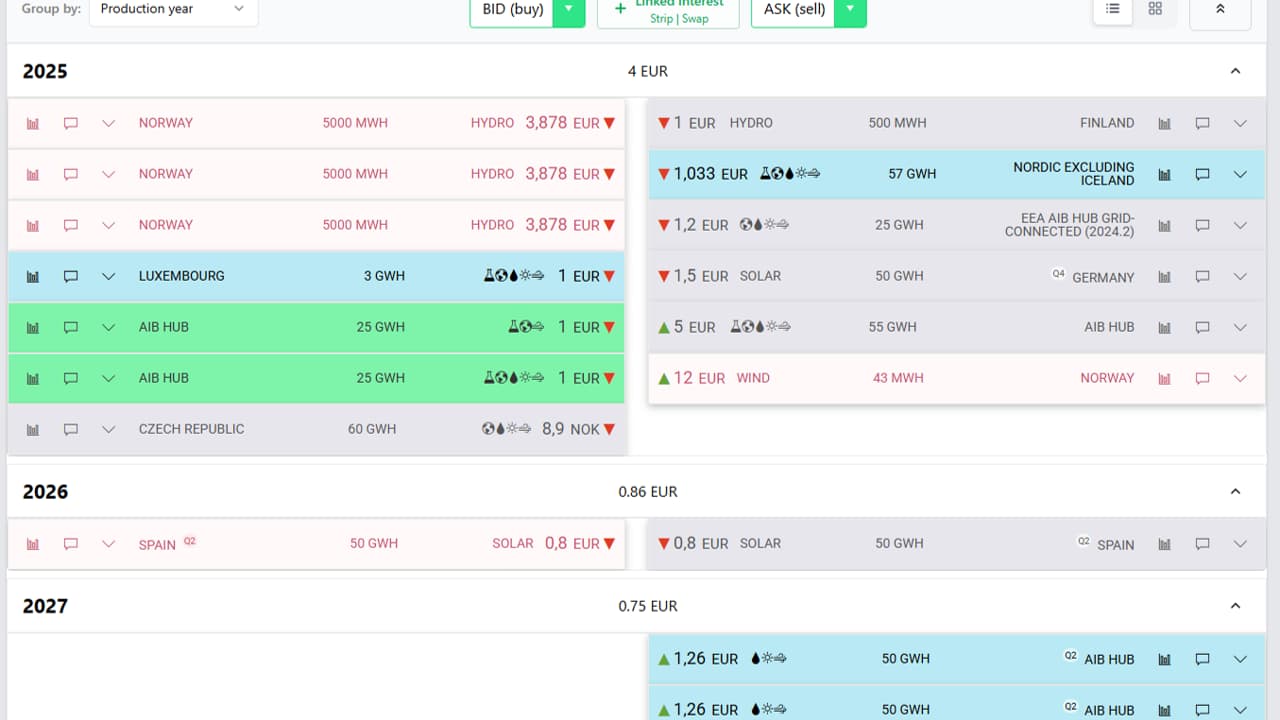
Task: Open comment icon for Czech Republic bid
Action: click(71, 429)
